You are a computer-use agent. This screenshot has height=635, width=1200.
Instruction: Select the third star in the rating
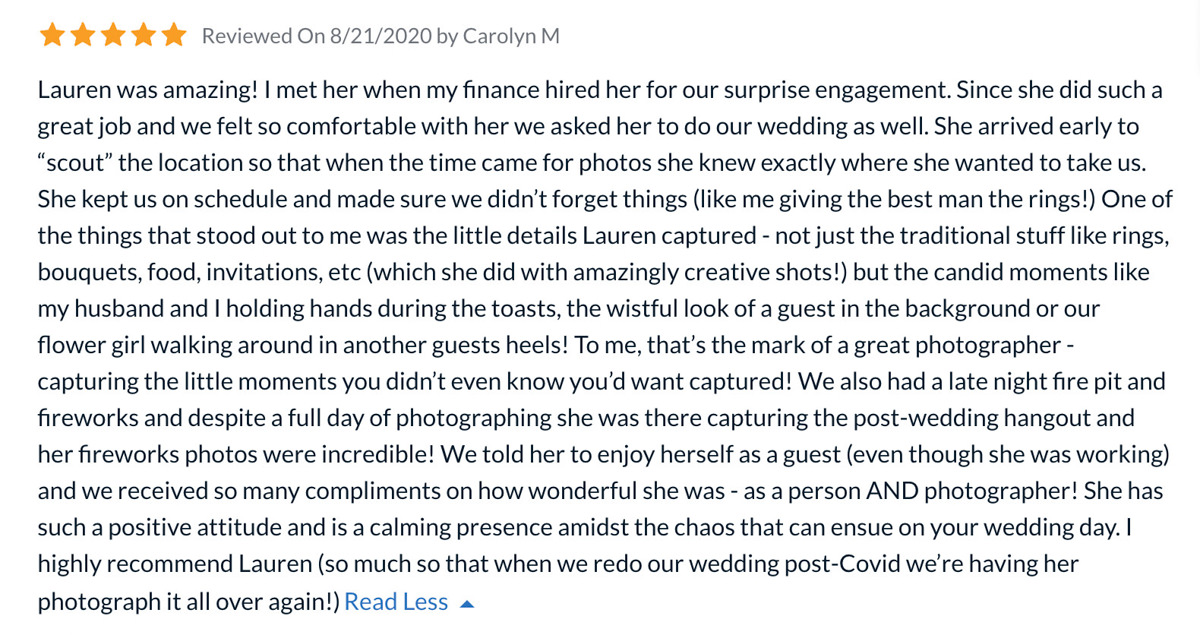point(113,36)
